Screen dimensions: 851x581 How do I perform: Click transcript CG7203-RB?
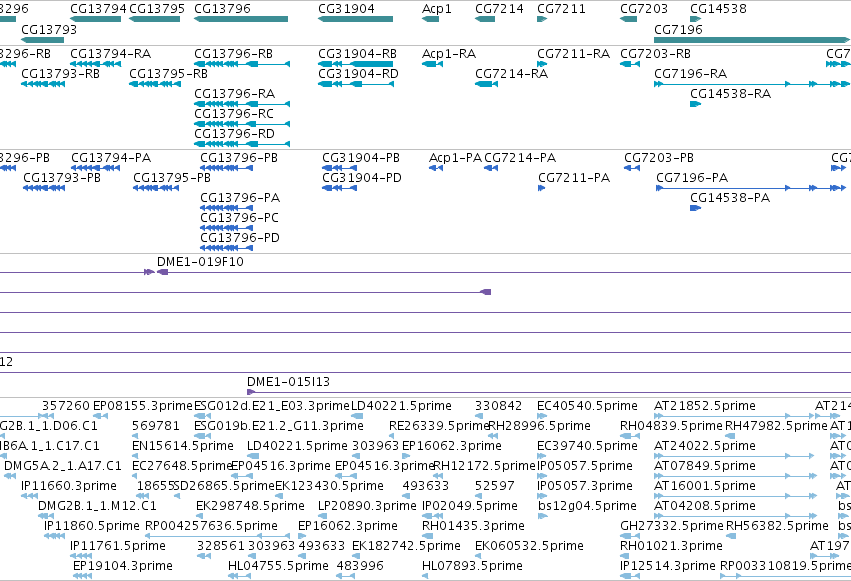[655, 54]
